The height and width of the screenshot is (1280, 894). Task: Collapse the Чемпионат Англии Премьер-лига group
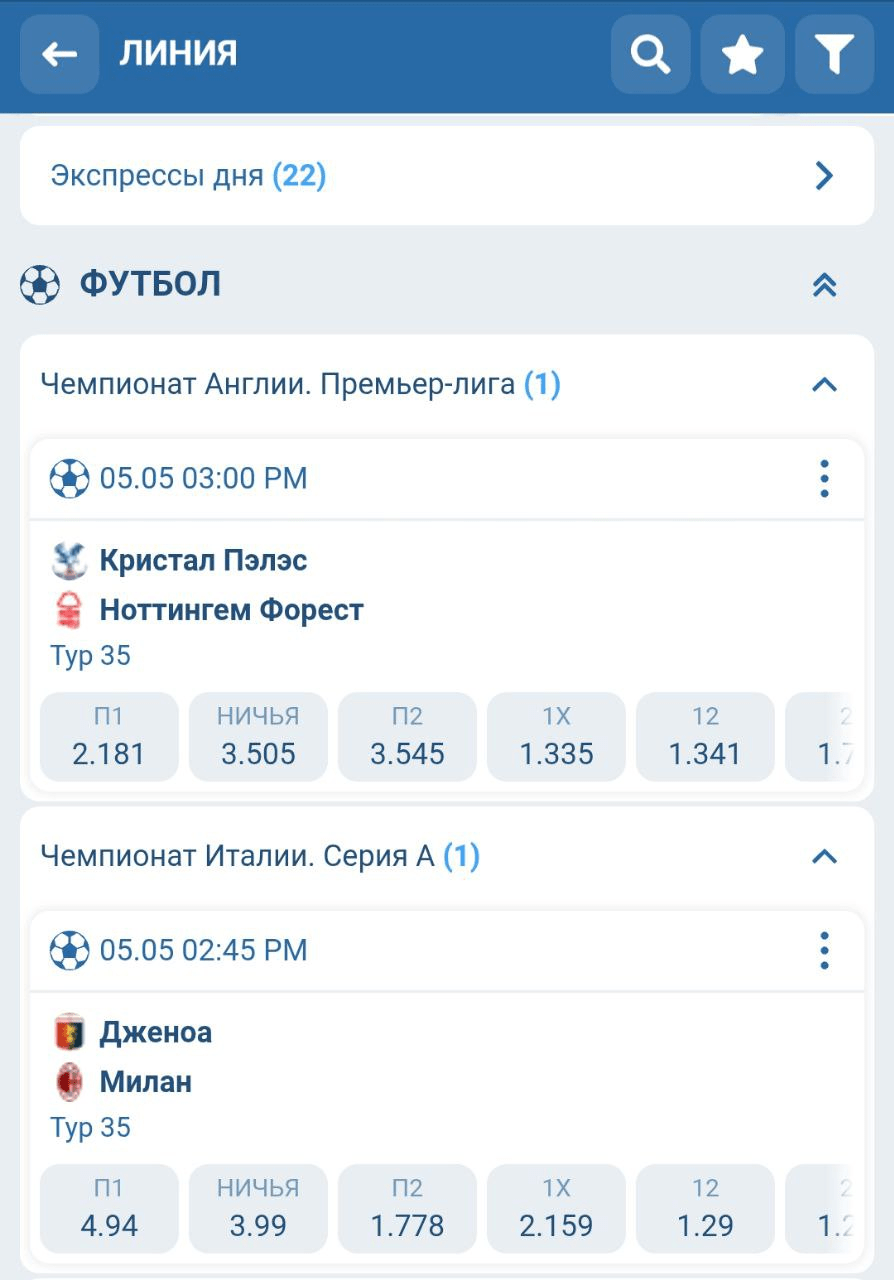(x=824, y=385)
